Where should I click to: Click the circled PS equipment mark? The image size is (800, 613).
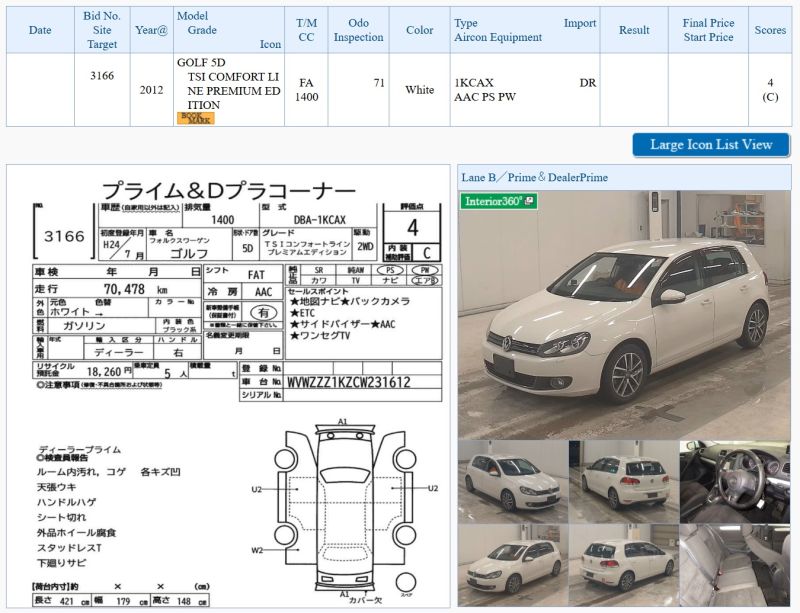point(390,270)
